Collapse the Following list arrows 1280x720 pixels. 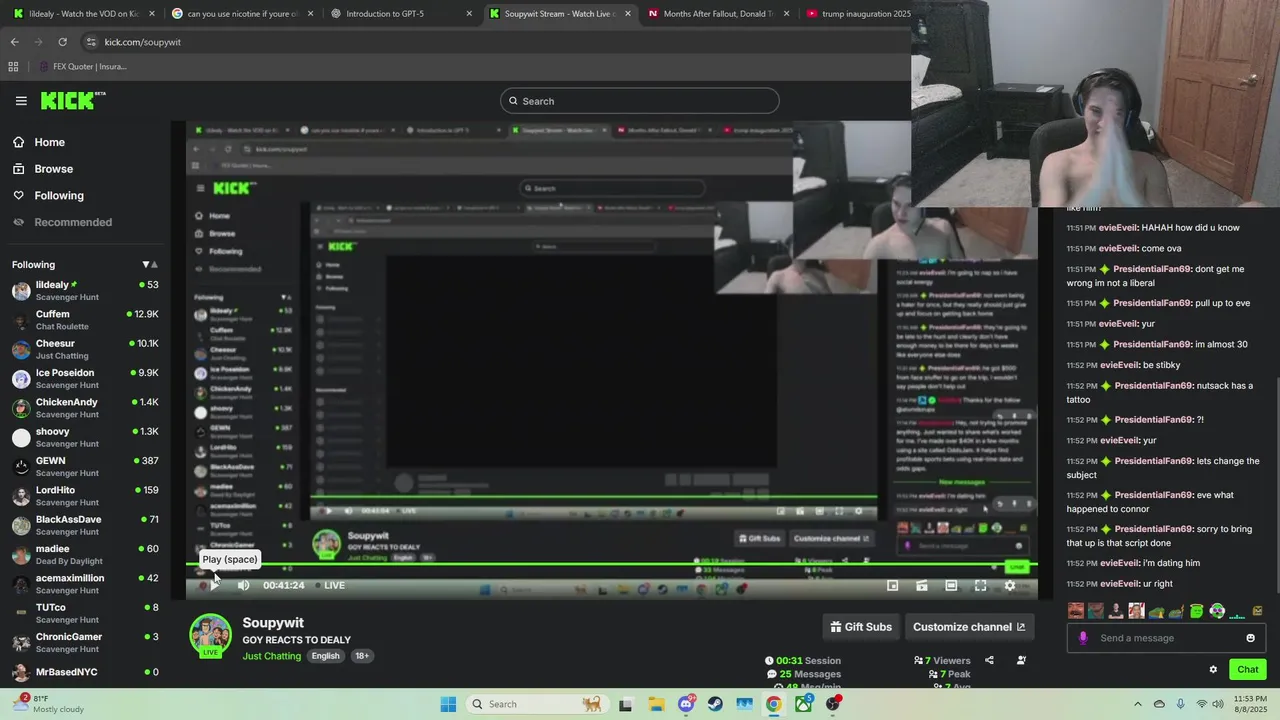150,265
